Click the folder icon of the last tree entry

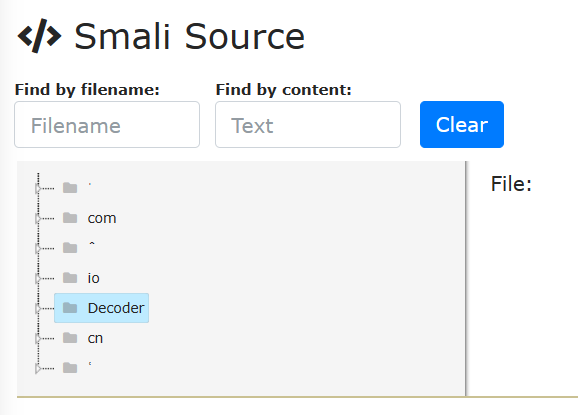coord(70,368)
